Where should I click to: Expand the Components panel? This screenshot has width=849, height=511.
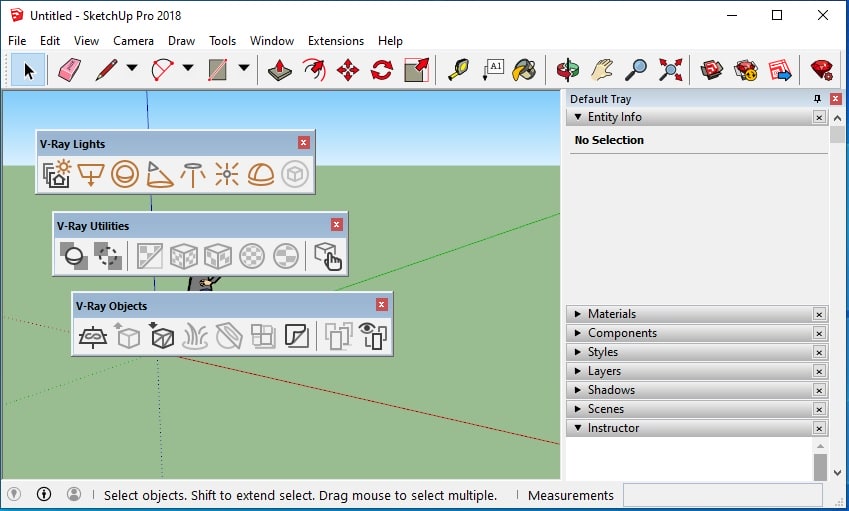tap(578, 332)
